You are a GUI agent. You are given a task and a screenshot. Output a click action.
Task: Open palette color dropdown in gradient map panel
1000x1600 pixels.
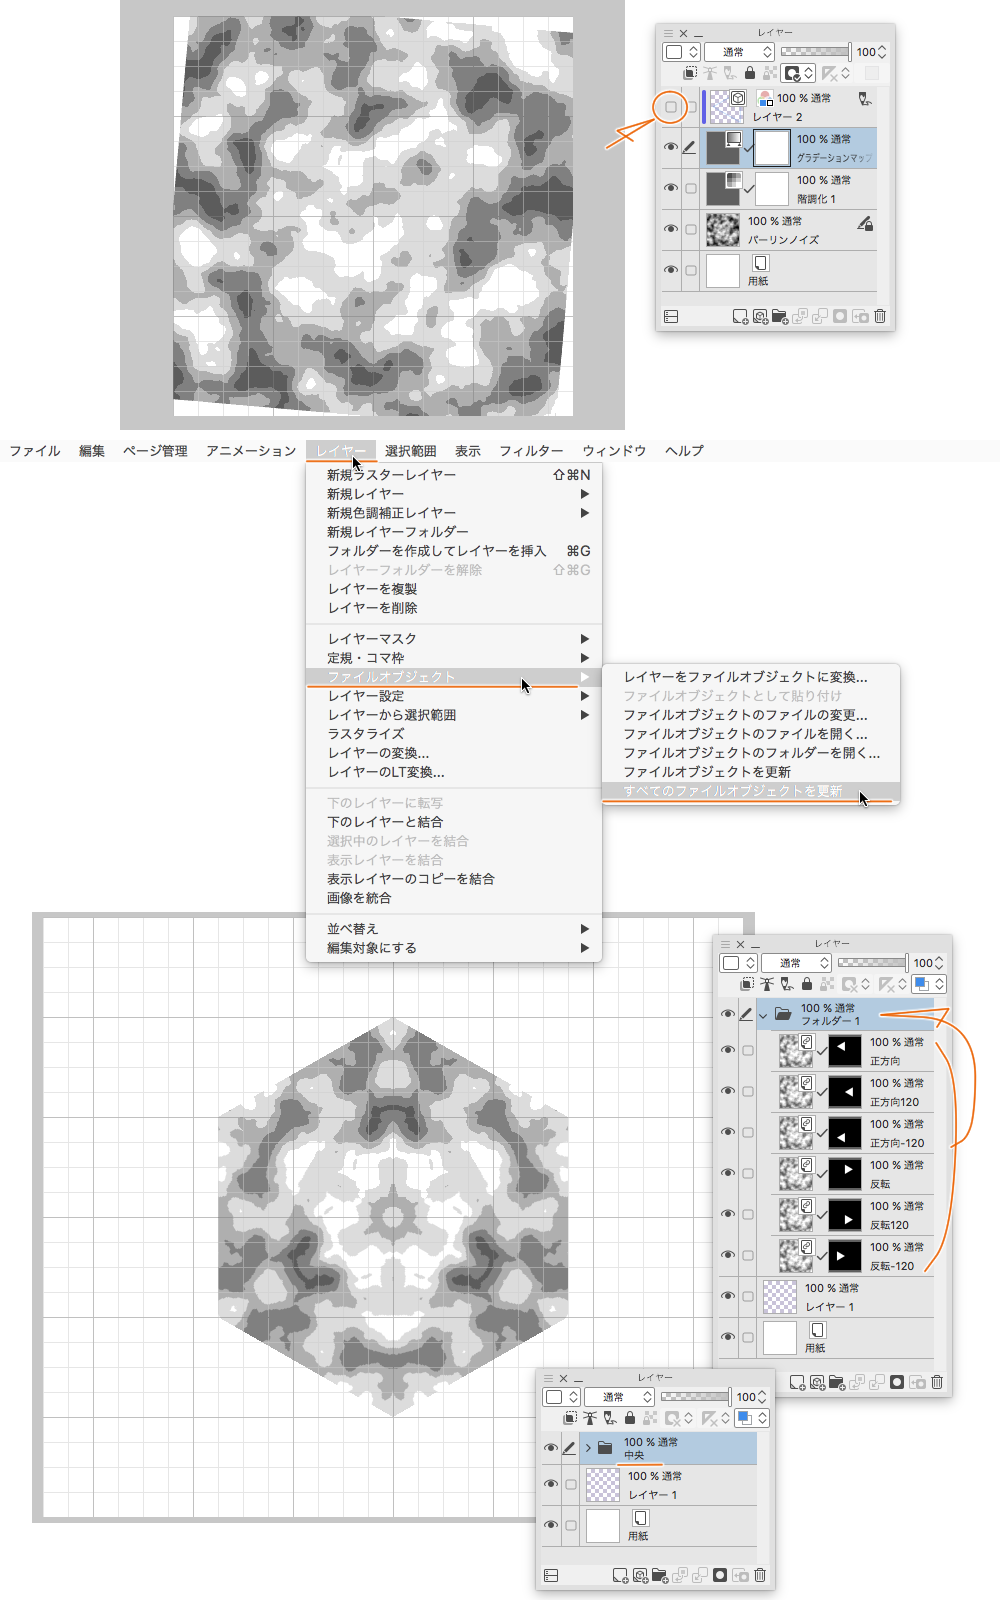tap(681, 52)
